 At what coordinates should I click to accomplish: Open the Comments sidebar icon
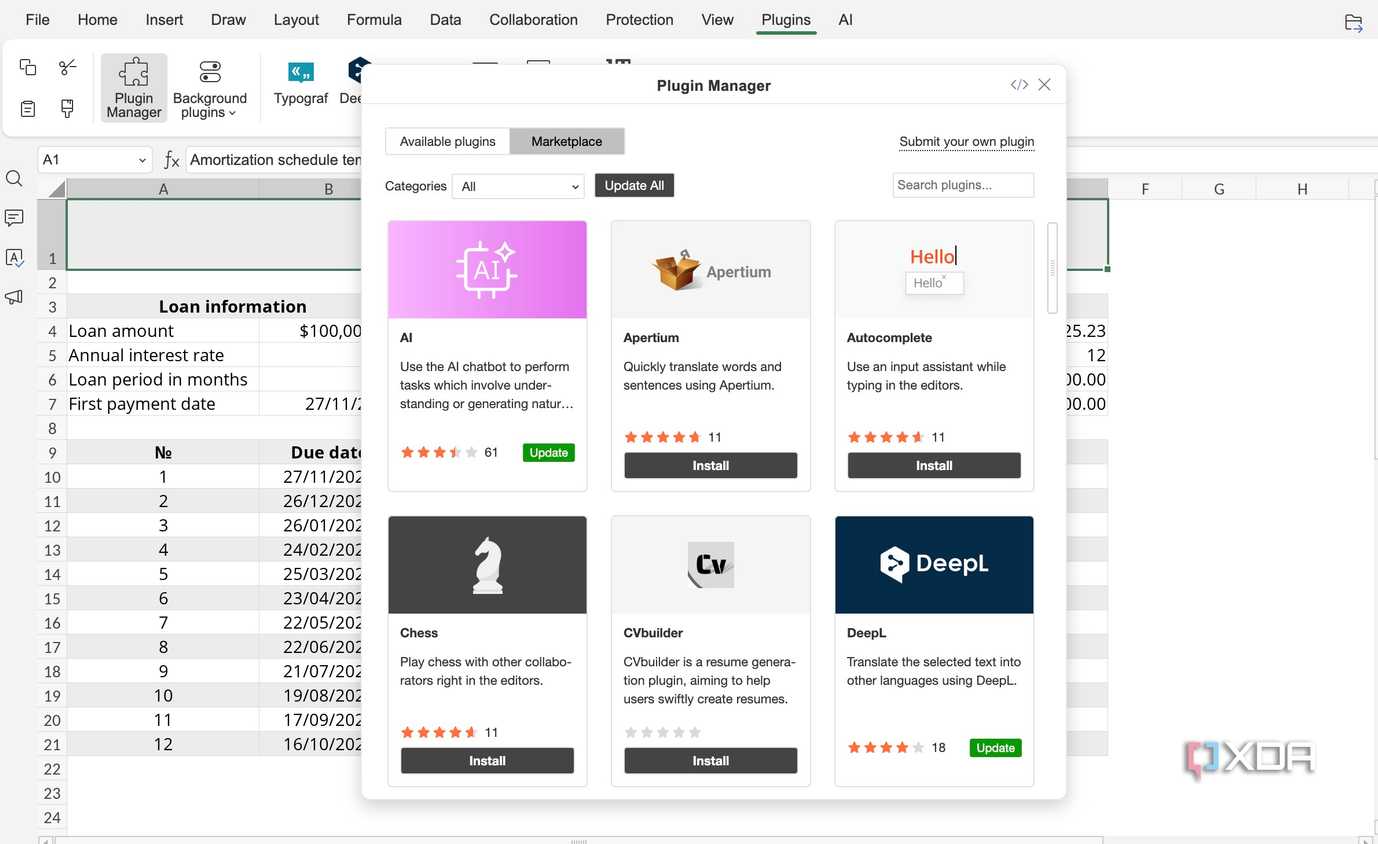pos(14,218)
